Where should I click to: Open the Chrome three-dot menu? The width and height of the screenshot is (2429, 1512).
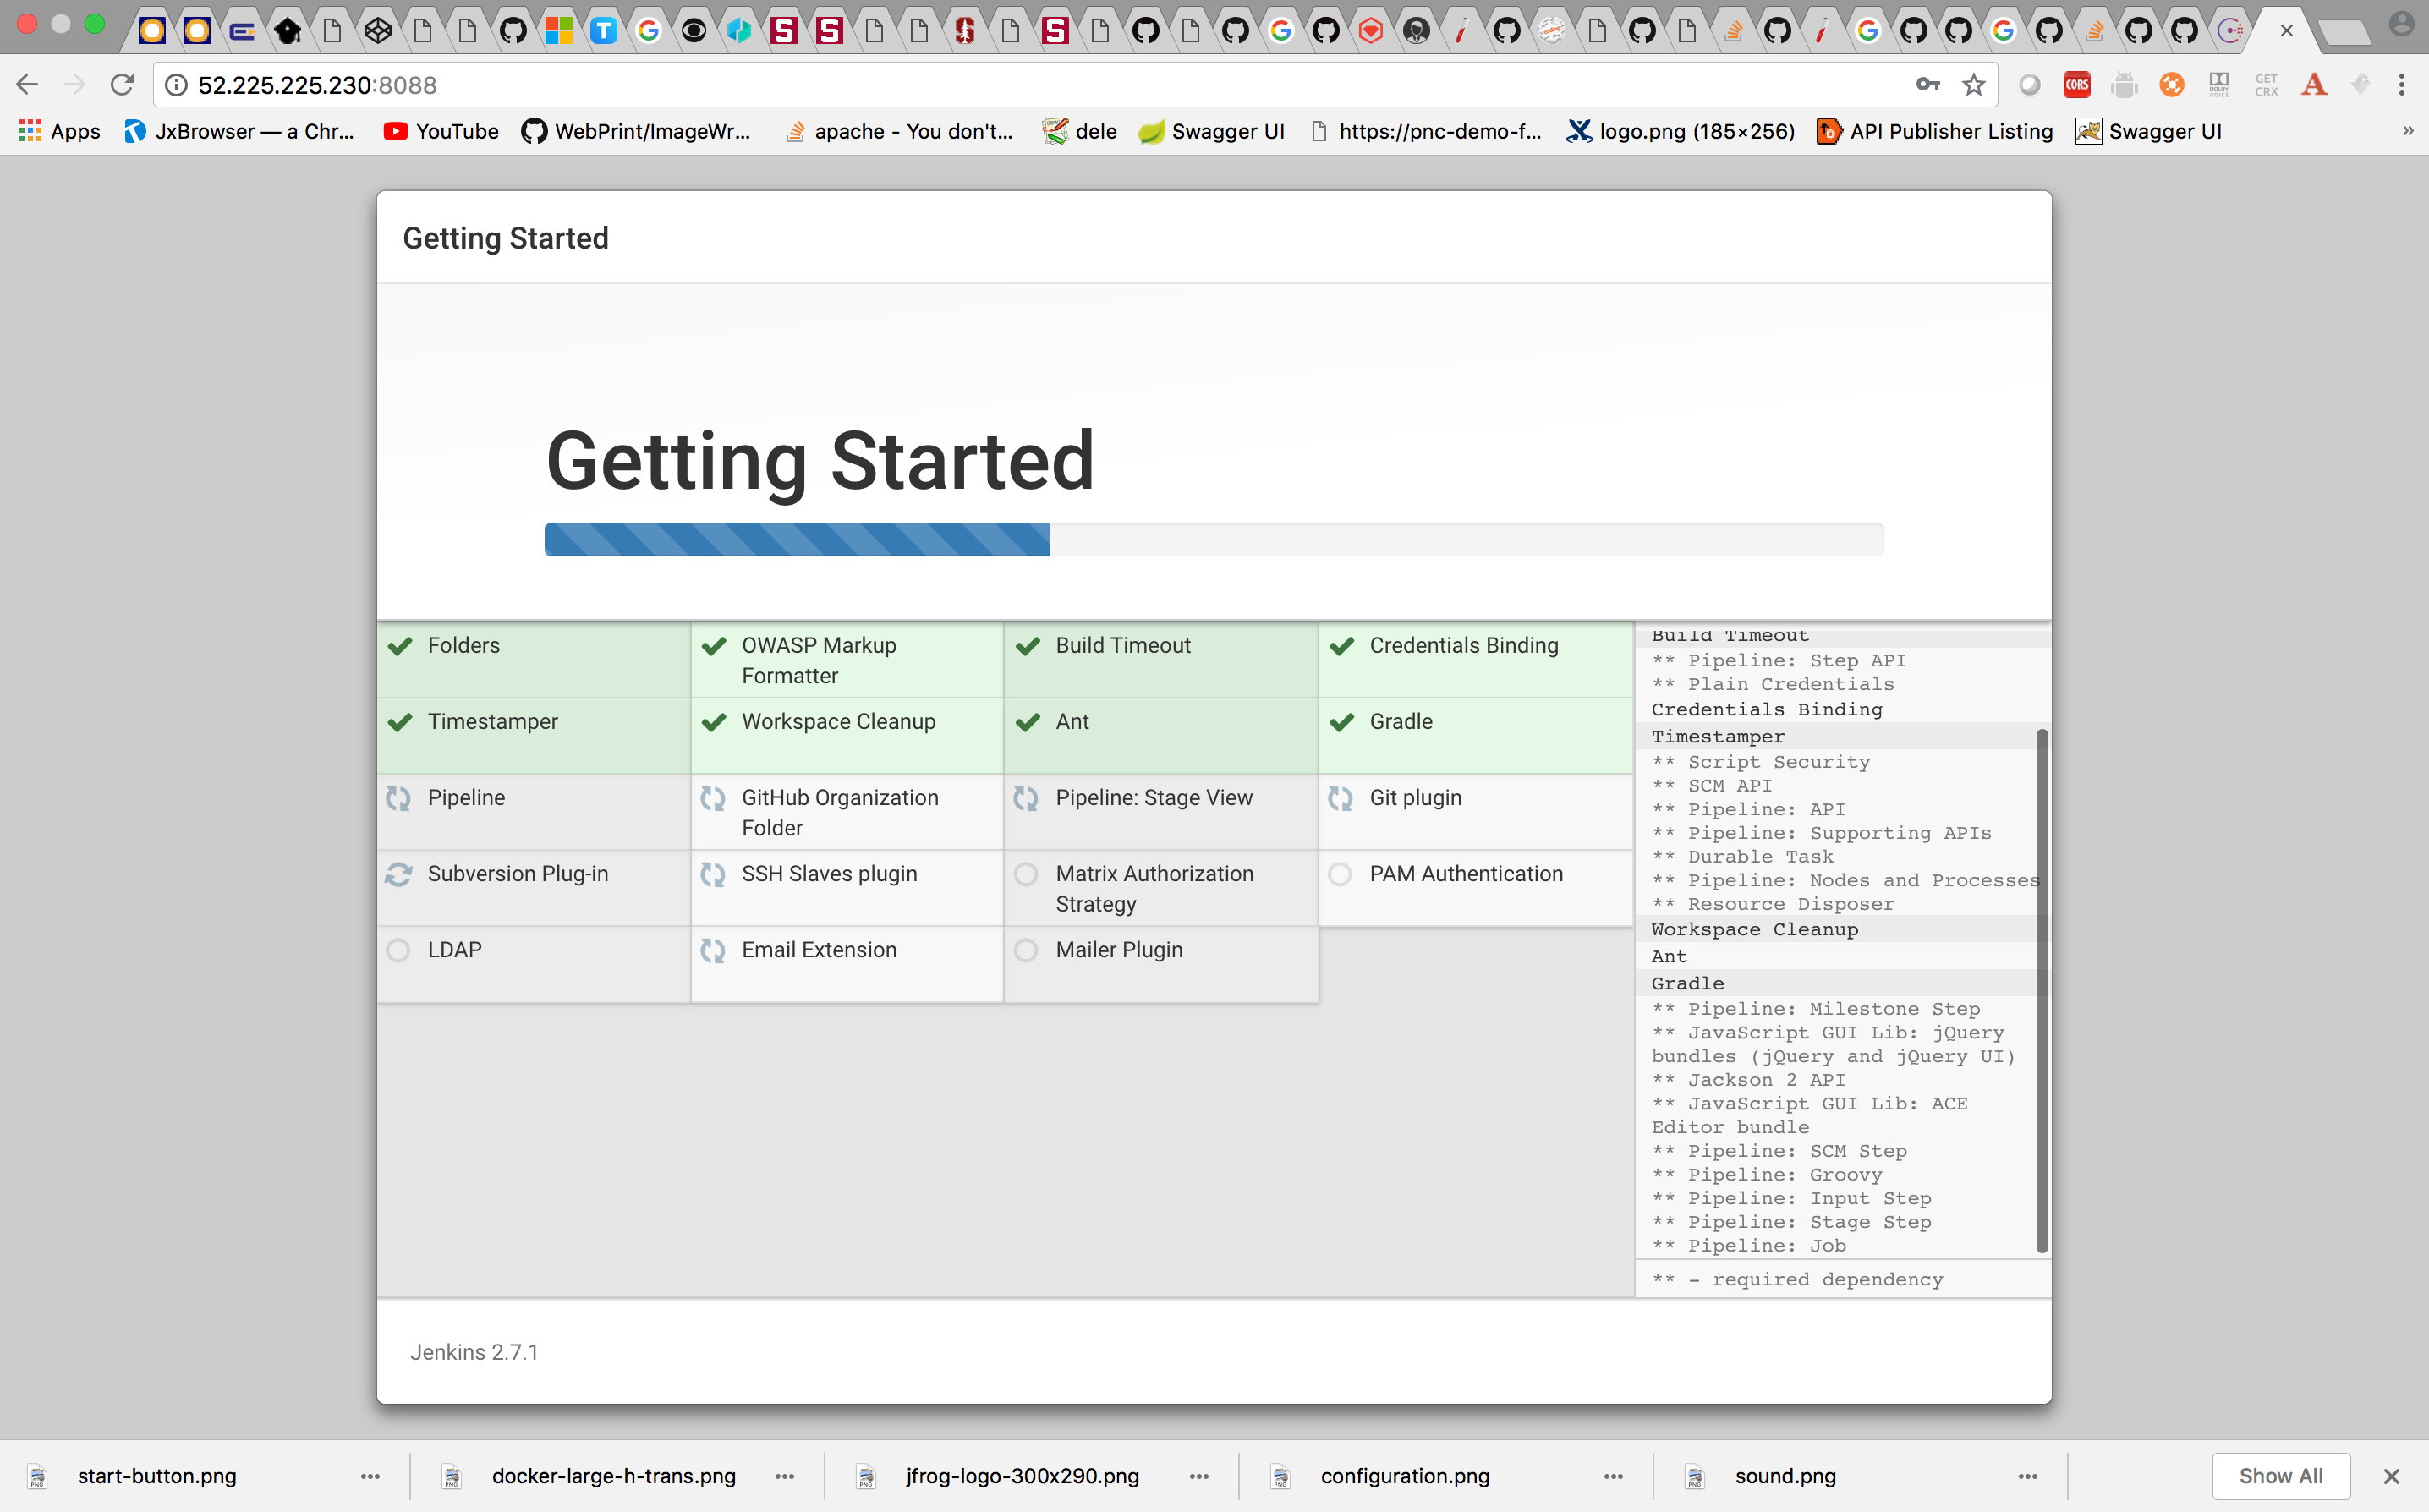tap(2401, 85)
